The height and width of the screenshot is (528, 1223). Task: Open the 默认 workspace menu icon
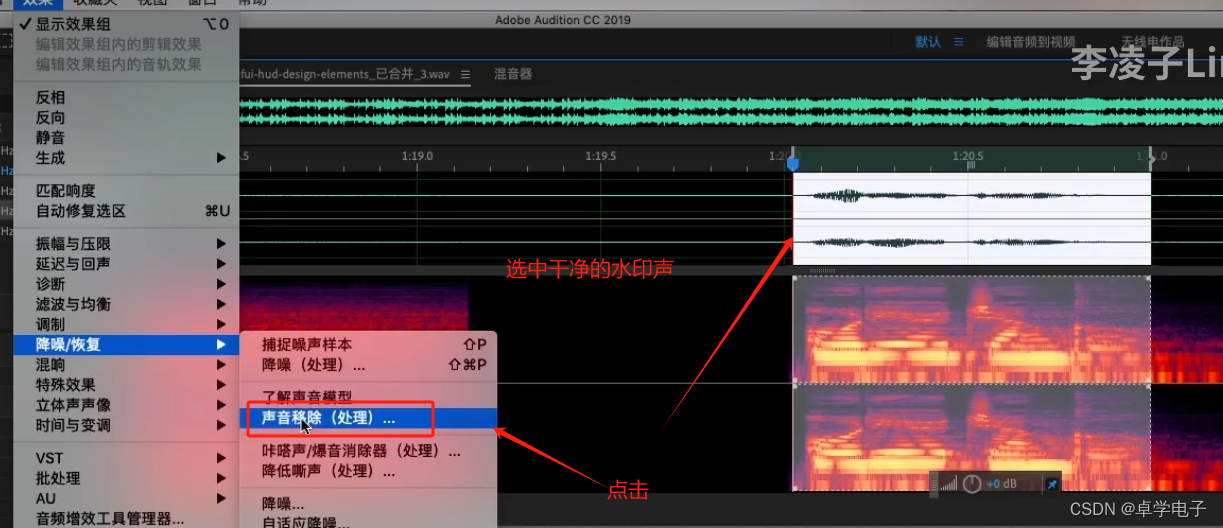coord(958,42)
